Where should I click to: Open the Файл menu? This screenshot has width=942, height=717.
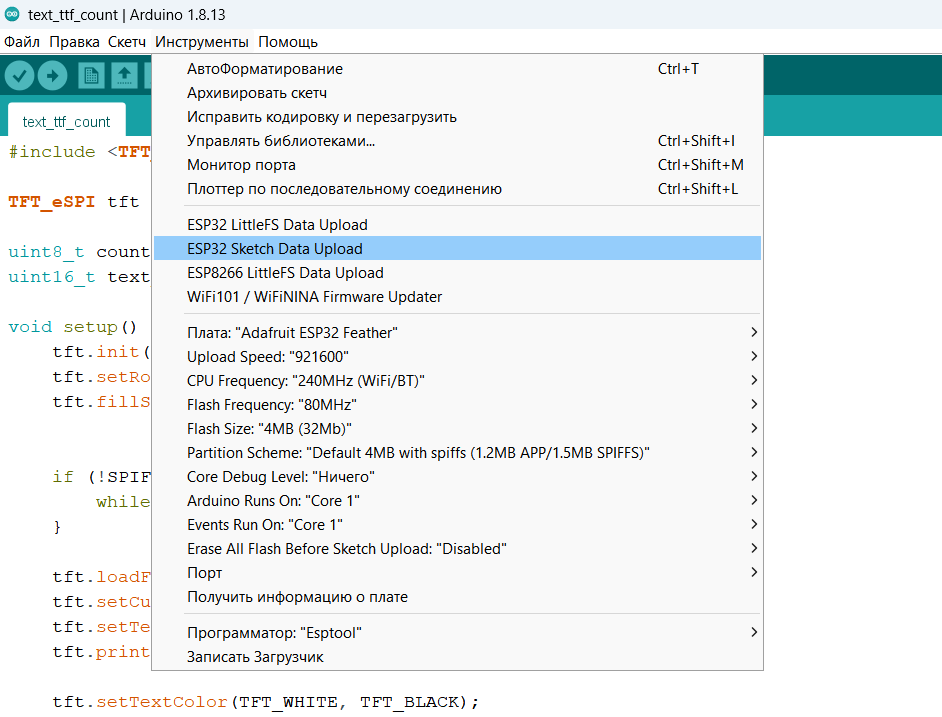(x=22, y=42)
